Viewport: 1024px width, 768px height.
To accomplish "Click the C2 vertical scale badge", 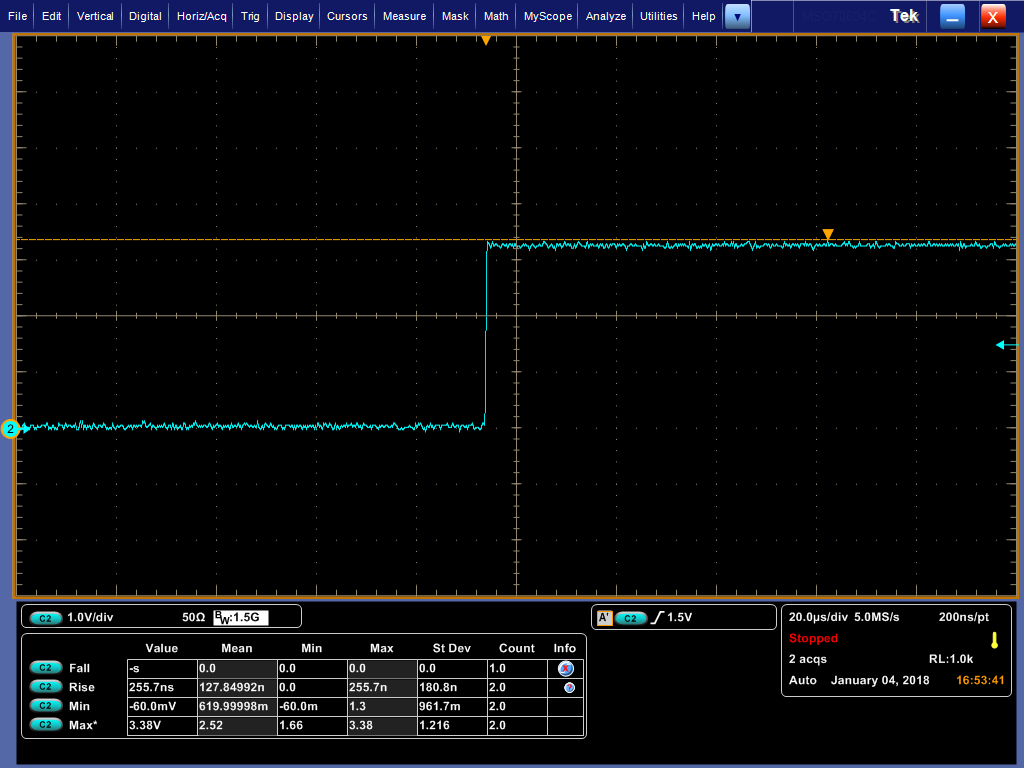I will pos(46,618).
